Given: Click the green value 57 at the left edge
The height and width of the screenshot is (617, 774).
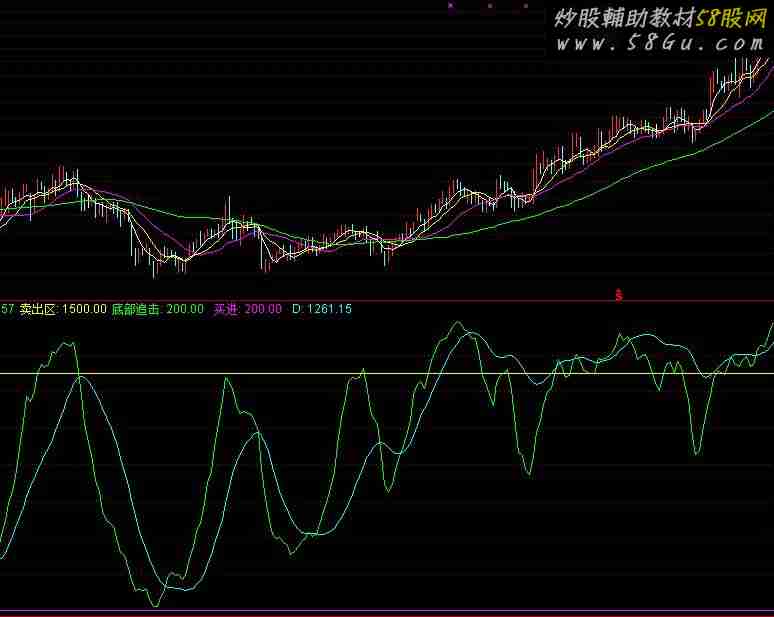Looking at the screenshot, I should (7, 310).
